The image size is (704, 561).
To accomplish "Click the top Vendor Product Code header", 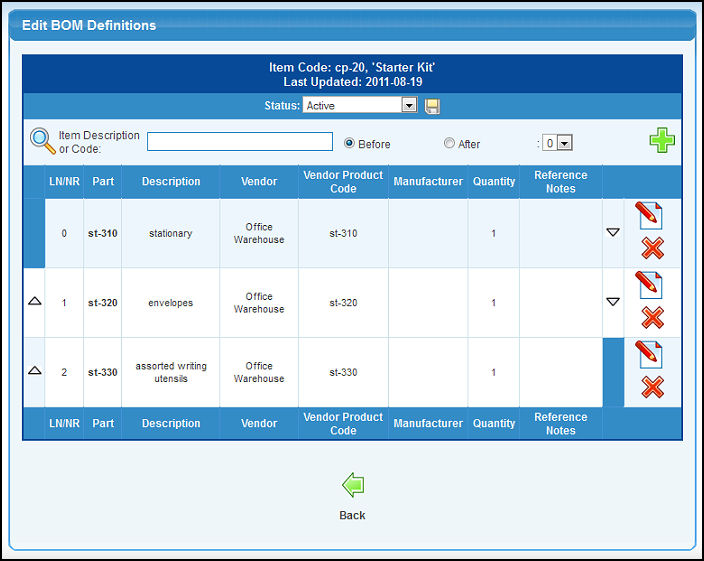I will pyautogui.click(x=343, y=182).
